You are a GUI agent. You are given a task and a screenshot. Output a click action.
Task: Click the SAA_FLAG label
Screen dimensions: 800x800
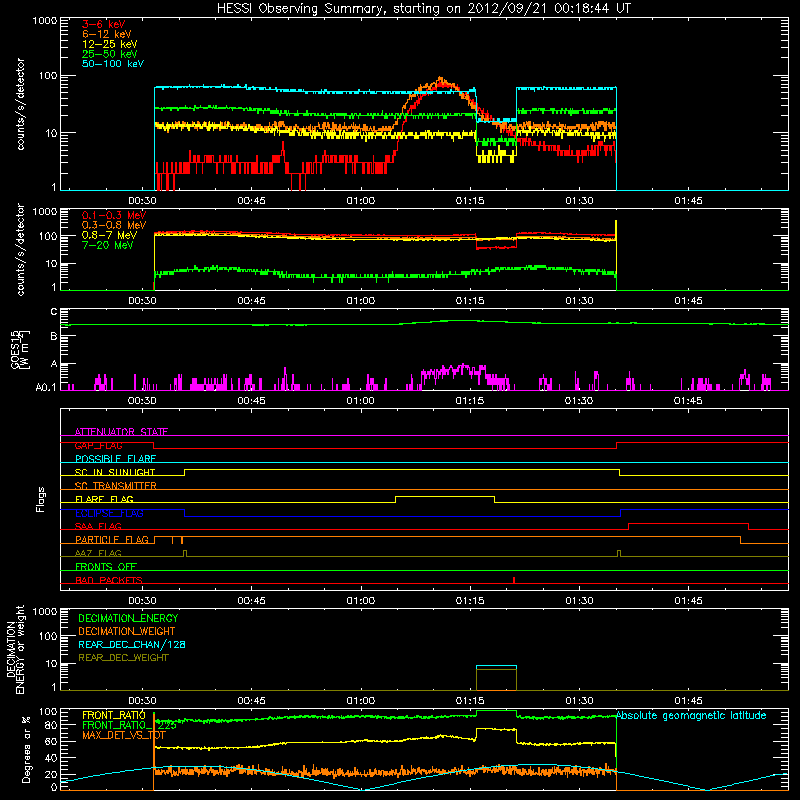tap(98, 527)
